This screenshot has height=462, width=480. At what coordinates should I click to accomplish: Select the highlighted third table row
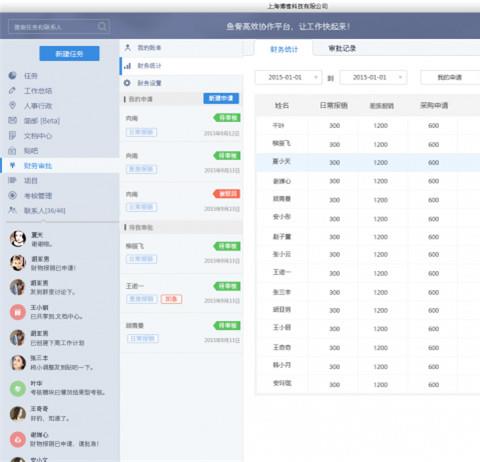click(368, 162)
